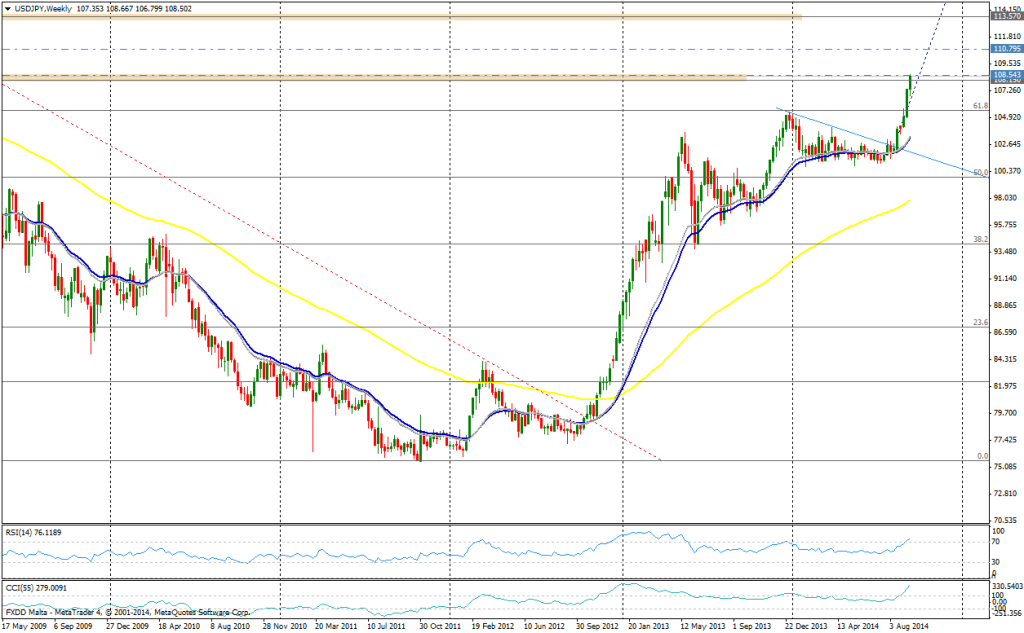Select the 113.570 price level label
This screenshot has height=633, width=1024.
click(1005, 16)
